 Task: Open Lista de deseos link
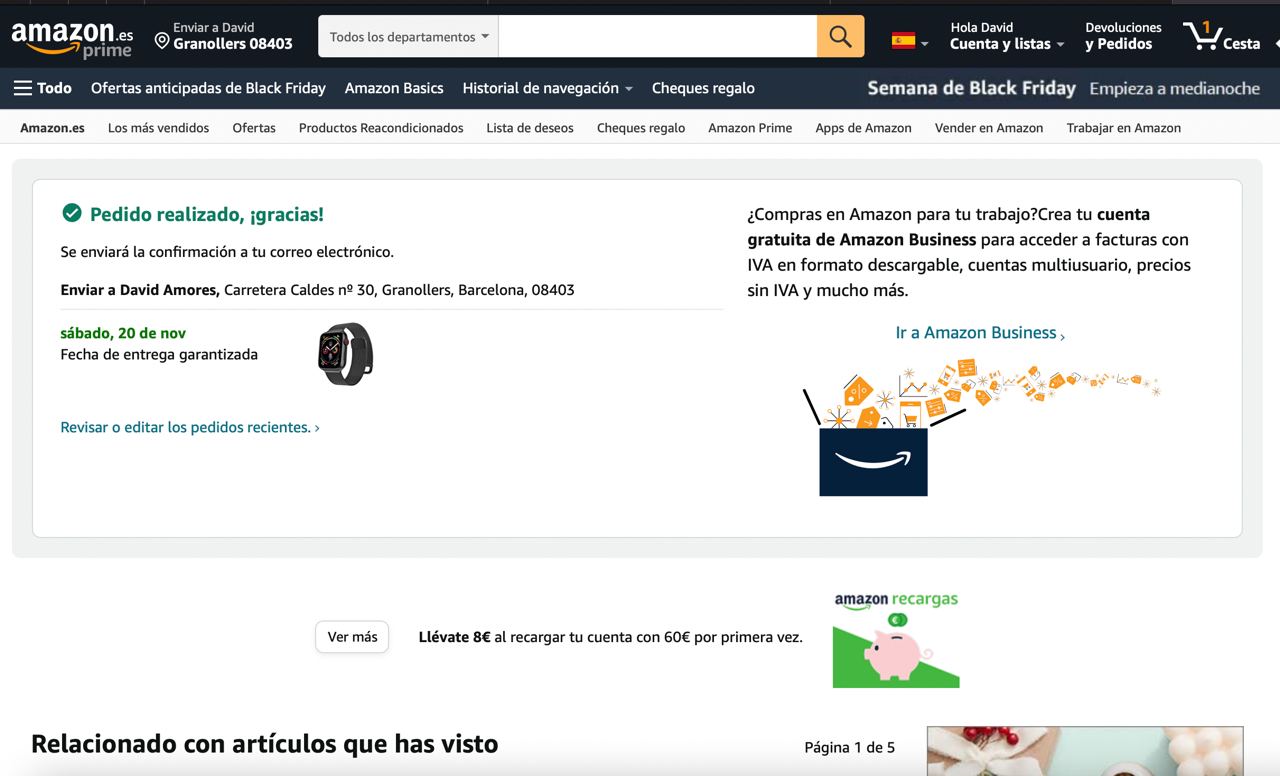coord(530,128)
